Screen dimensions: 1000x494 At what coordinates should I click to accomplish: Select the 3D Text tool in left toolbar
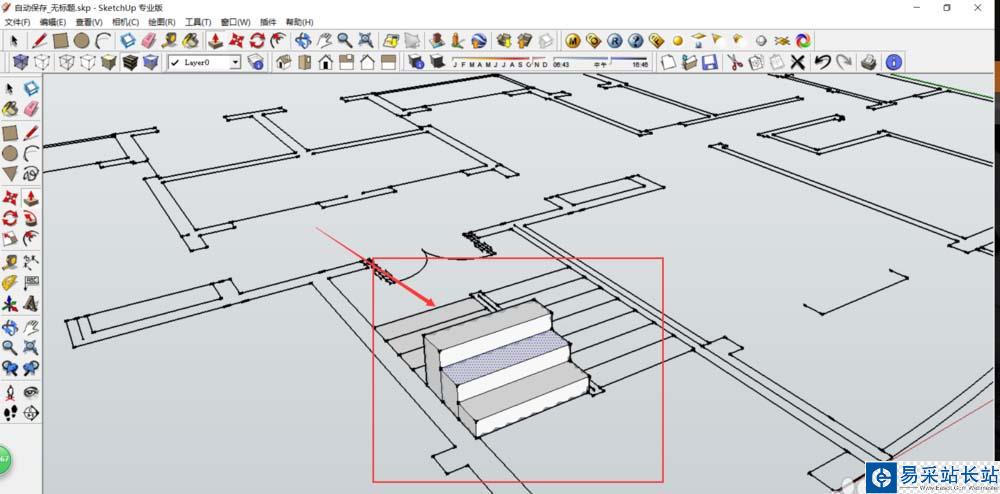click(31, 303)
